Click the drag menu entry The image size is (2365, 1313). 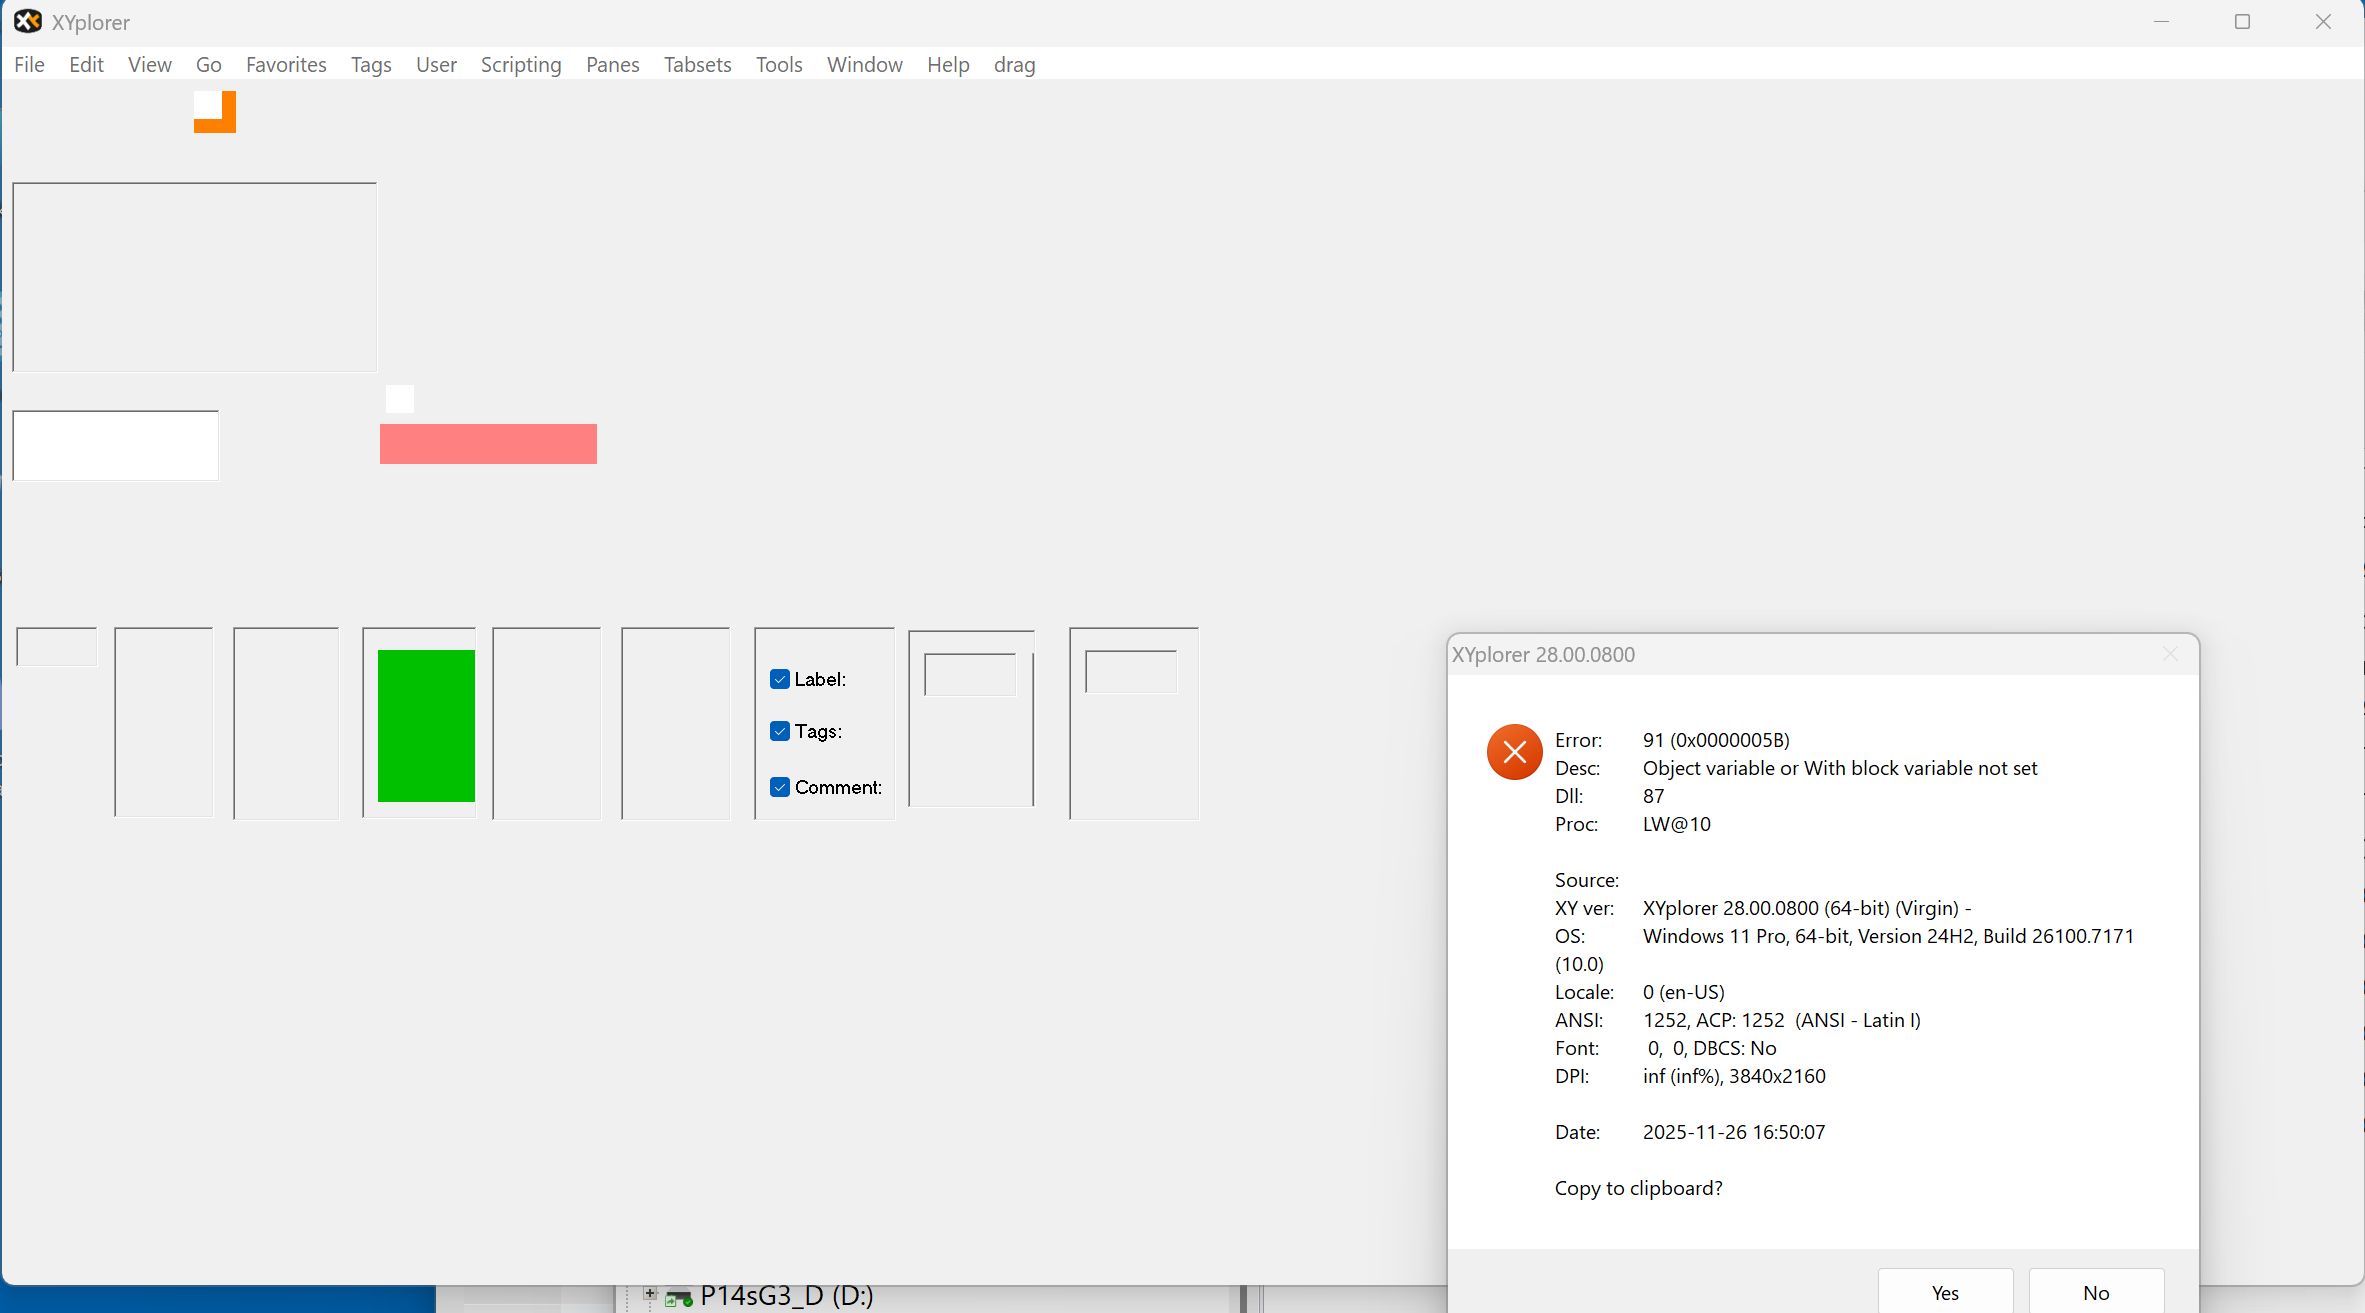[x=1013, y=64]
